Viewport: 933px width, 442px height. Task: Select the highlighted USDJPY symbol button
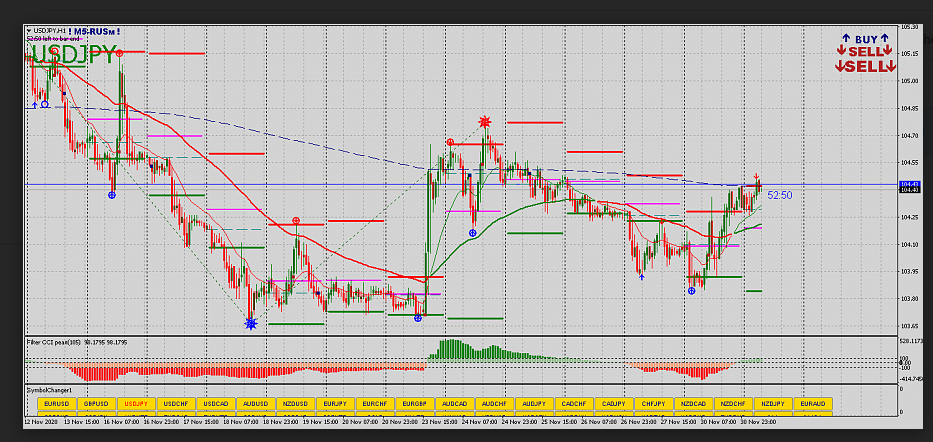click(x=136, y=403)
